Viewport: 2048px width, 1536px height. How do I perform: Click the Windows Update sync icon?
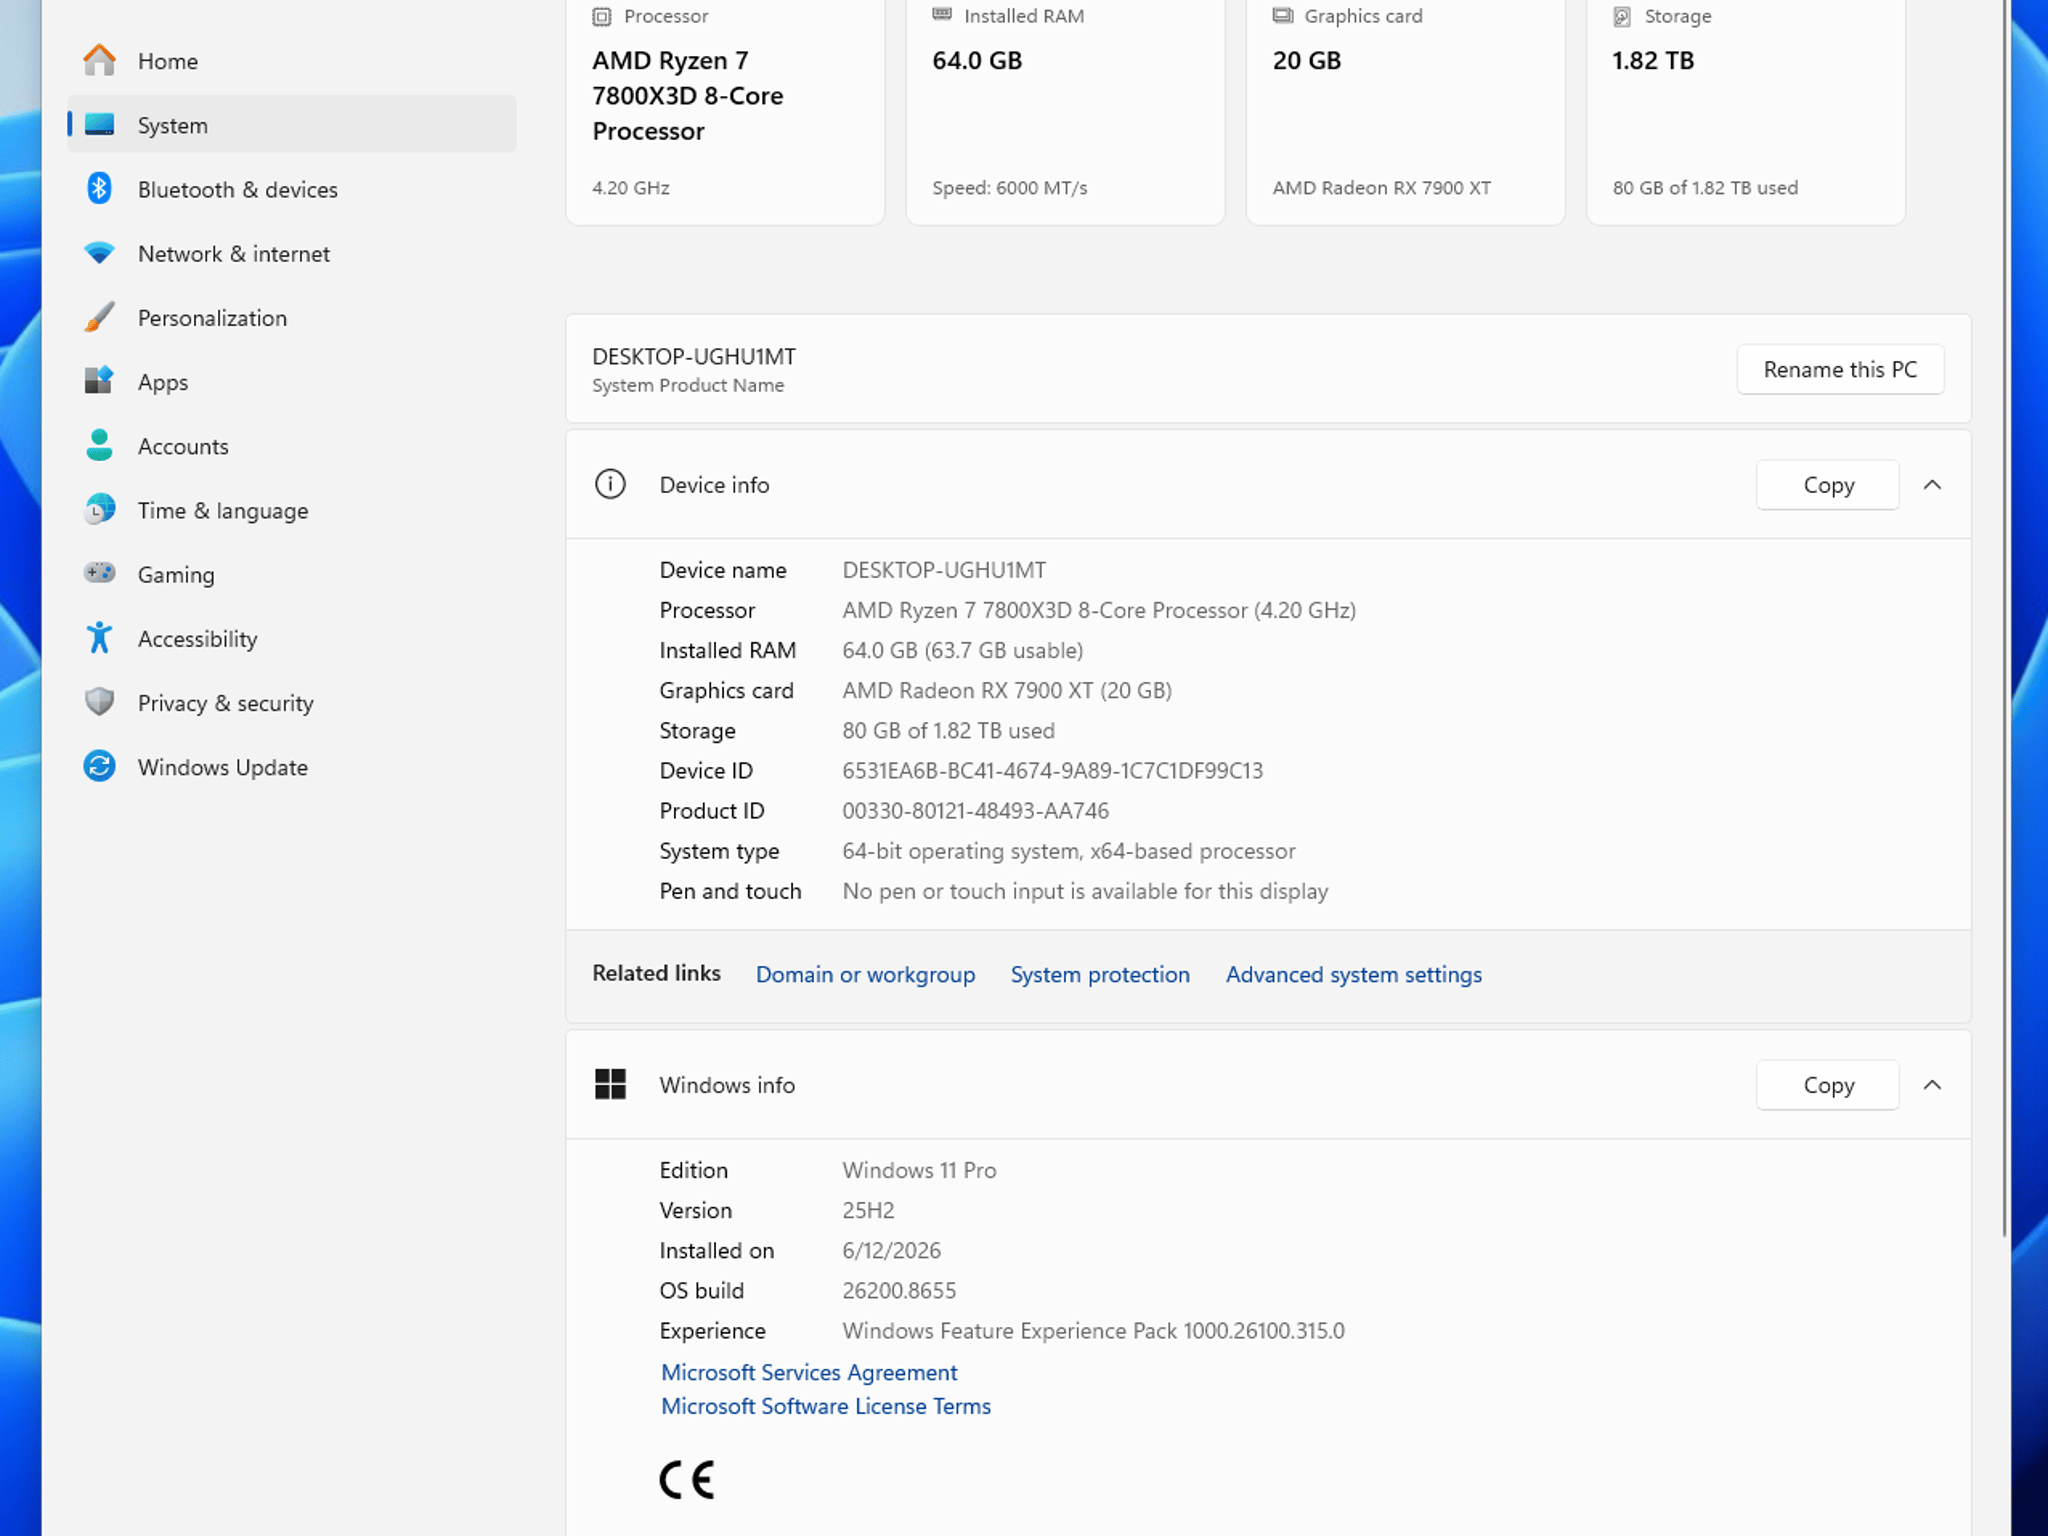click(99, 766)
